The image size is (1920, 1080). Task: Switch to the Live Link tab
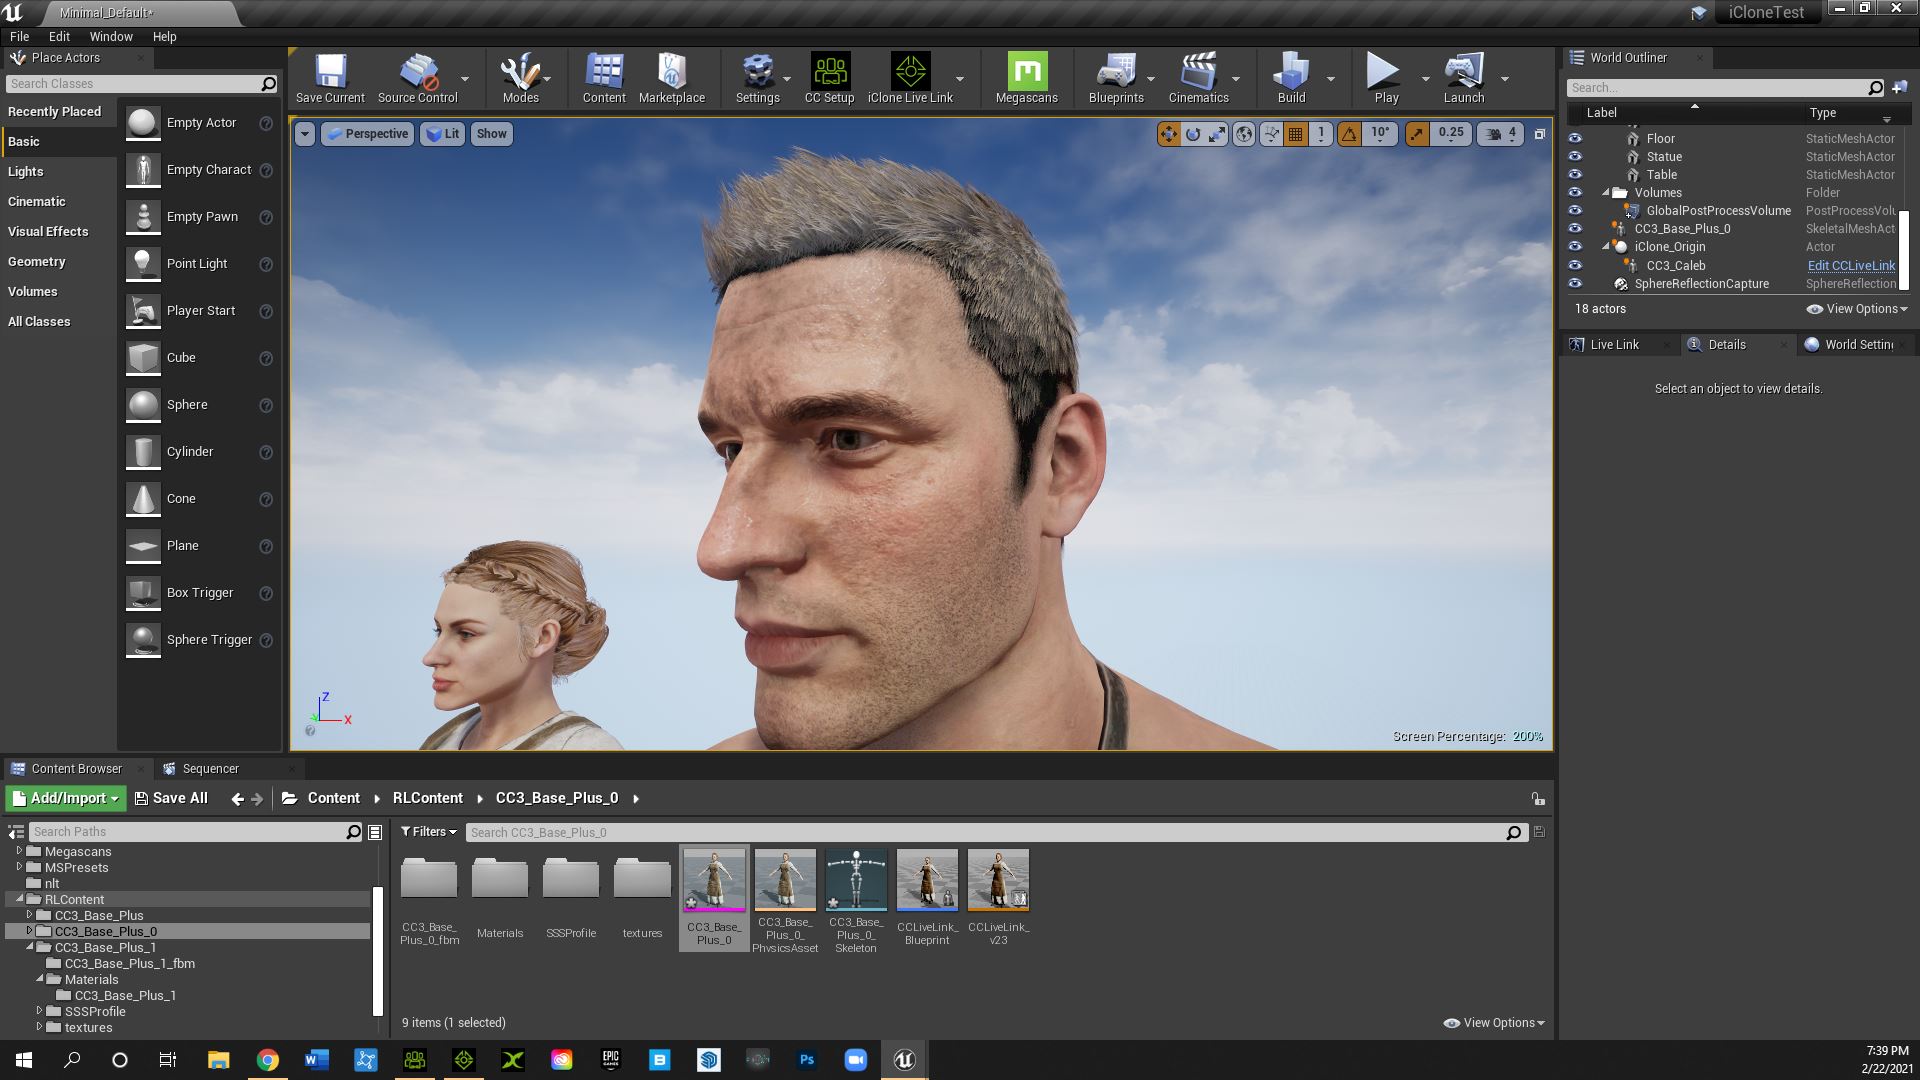coord(1614,345)
